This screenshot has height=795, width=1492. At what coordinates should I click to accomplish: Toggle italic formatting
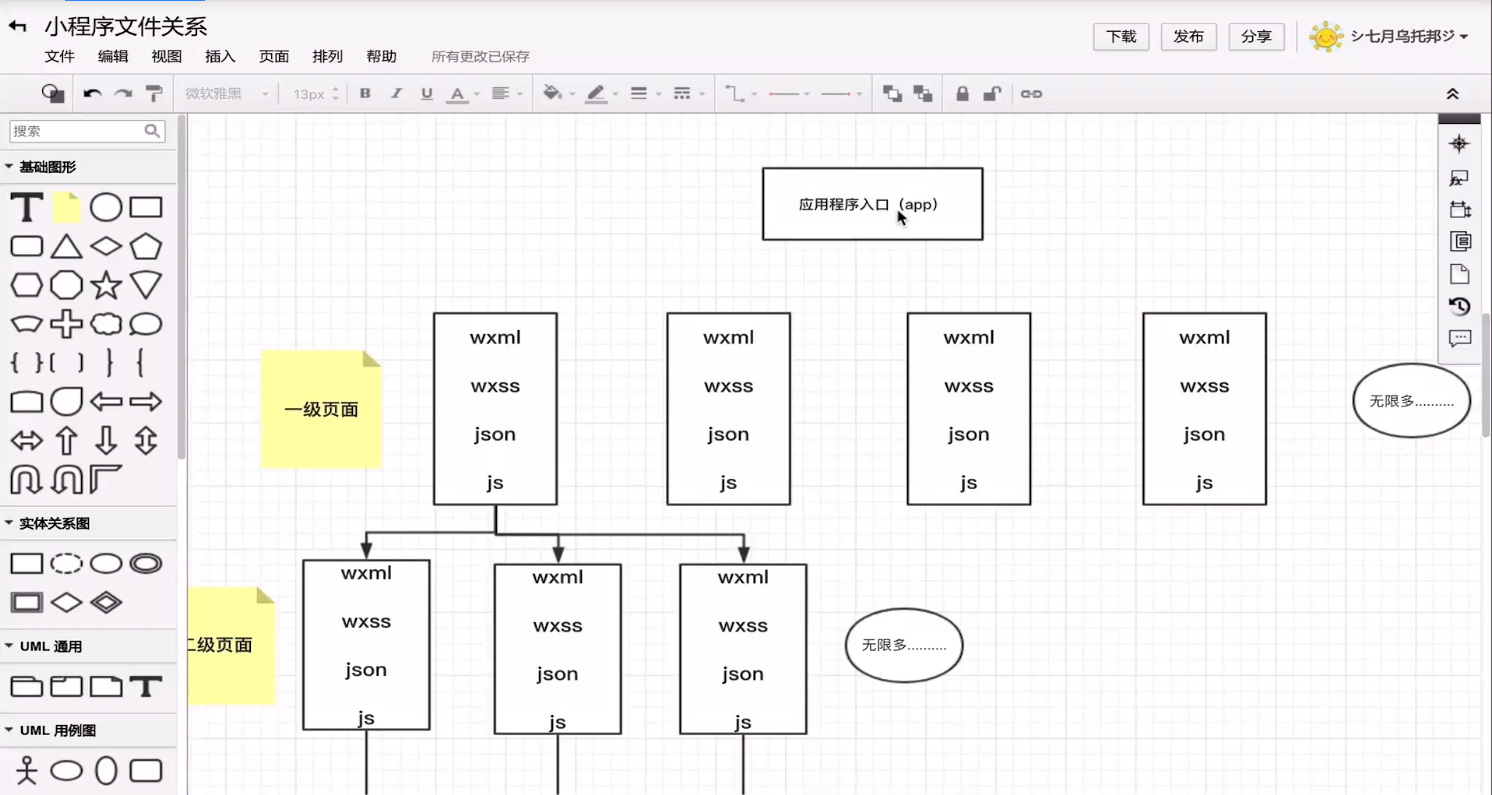click(396, 94)
